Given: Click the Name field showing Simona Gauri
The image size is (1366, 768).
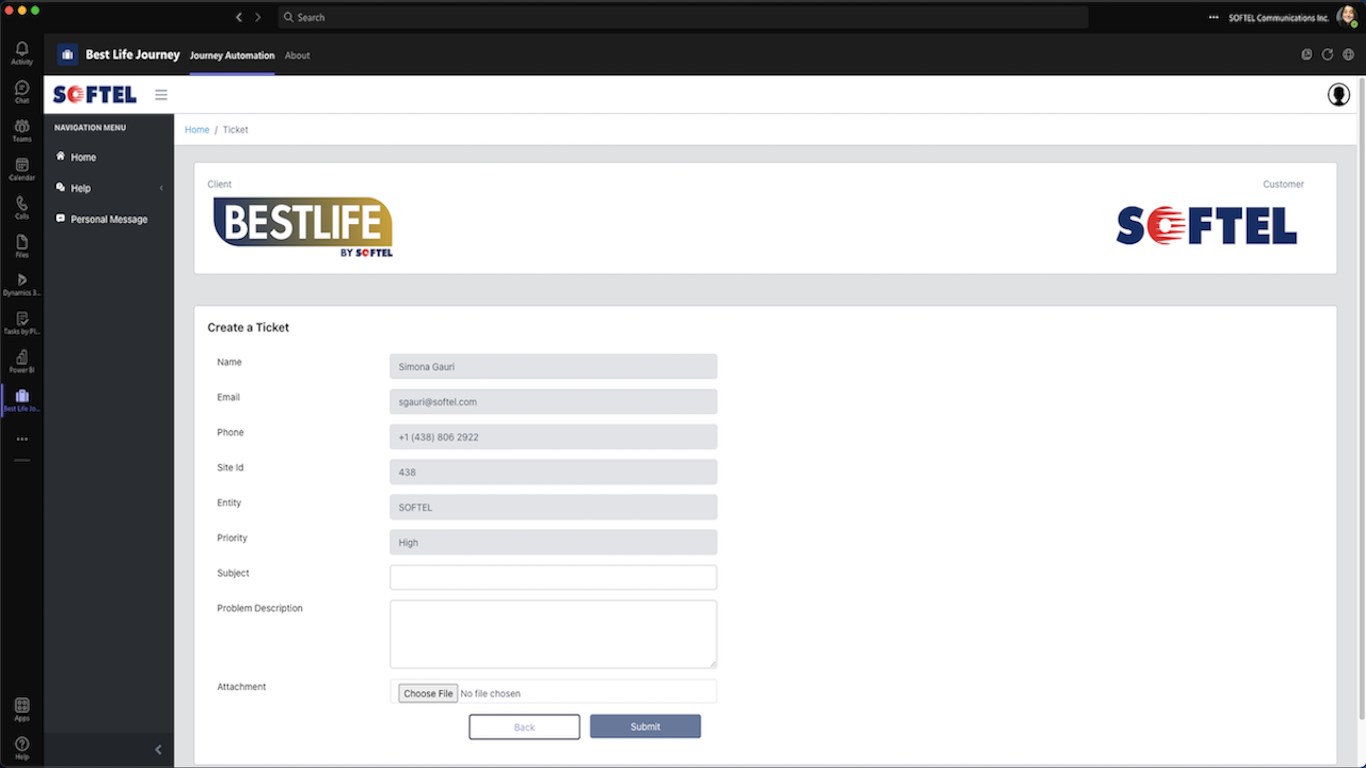Looking at the screenshot, I should (553, 367).
